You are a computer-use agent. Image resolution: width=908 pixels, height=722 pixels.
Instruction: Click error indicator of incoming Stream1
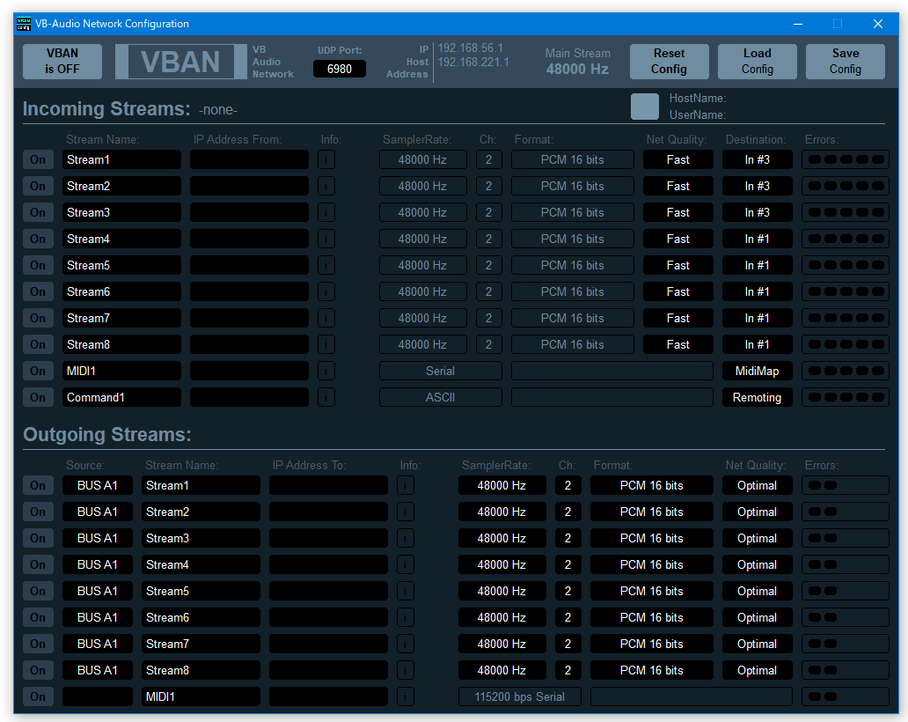(x=845, y=160)
